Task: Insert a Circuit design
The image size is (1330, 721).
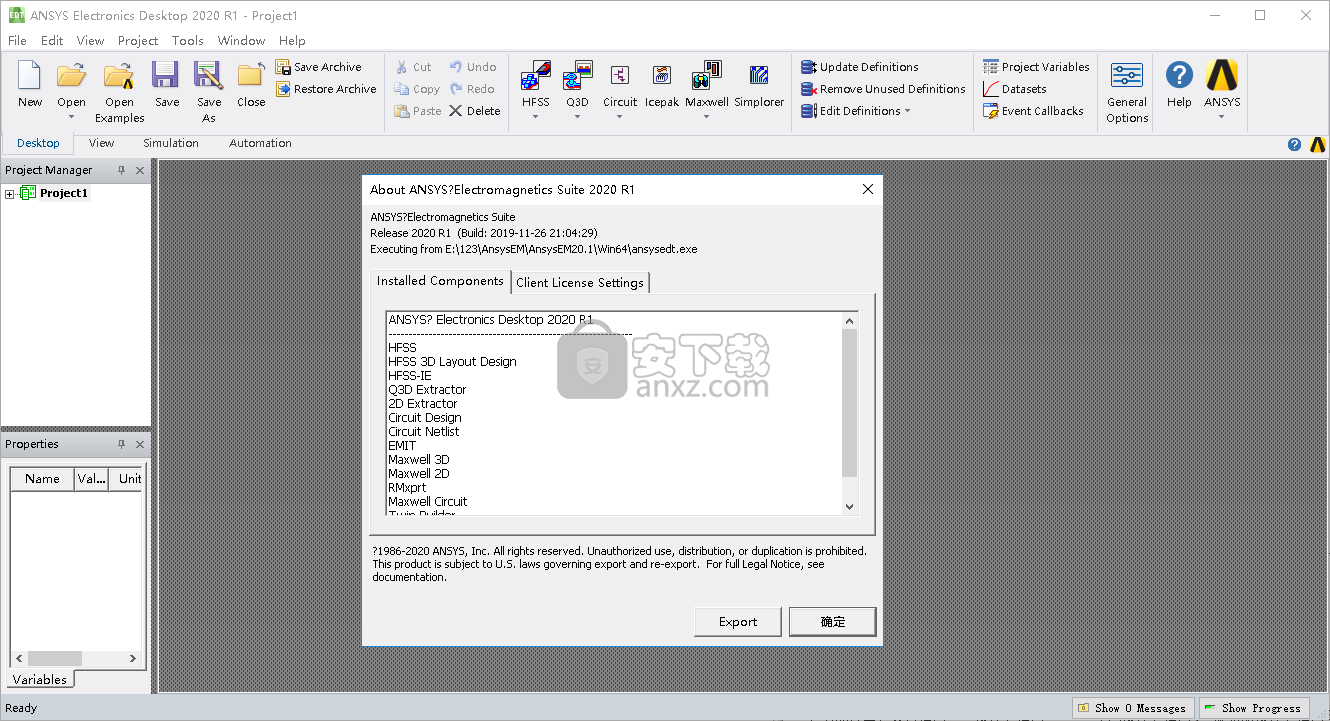Action: (x=620, y=84)
